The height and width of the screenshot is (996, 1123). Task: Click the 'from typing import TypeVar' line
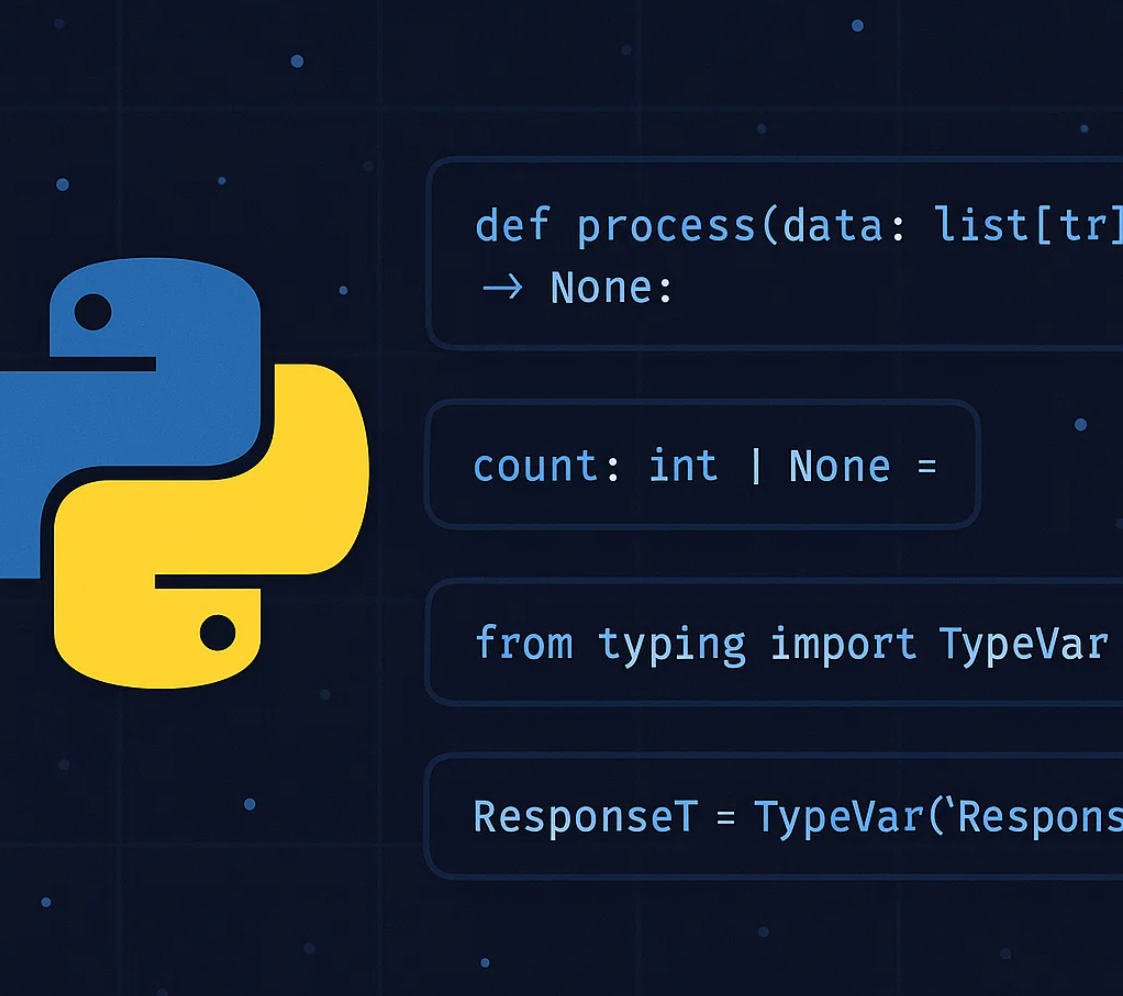coord(791,644)
